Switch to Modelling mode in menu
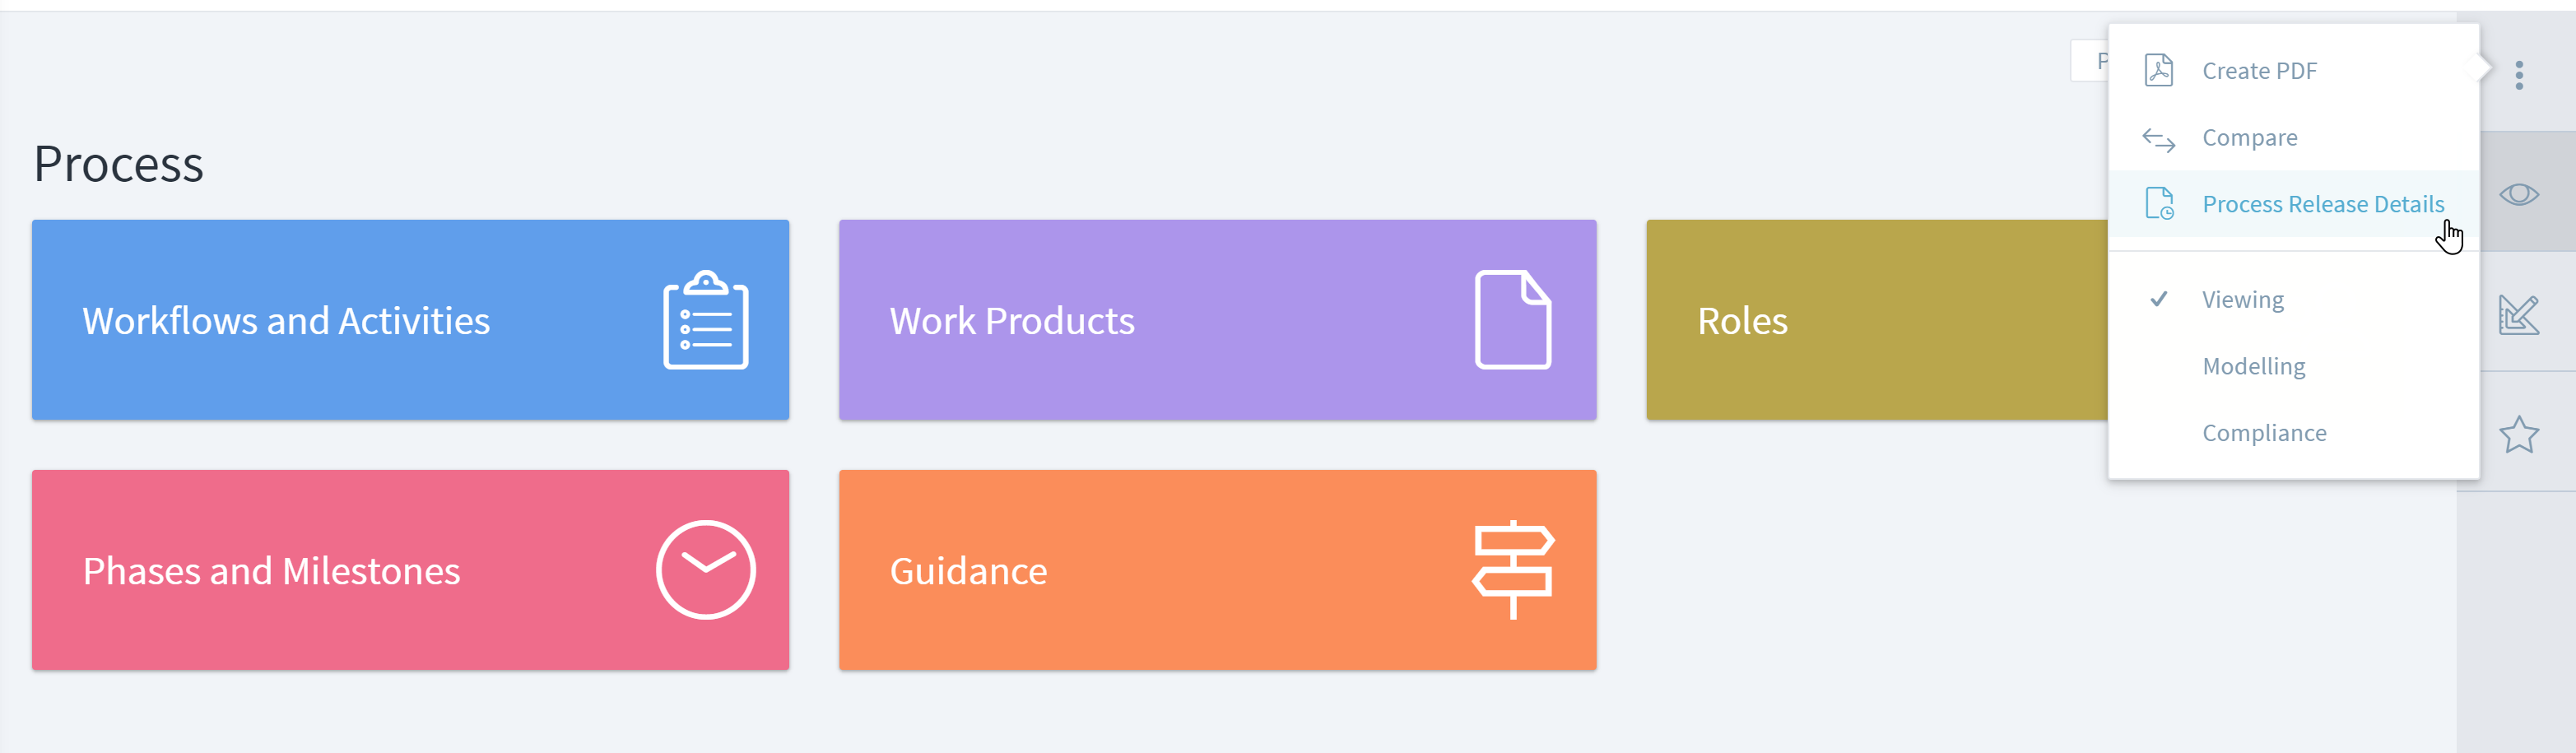 [2253, 367]
